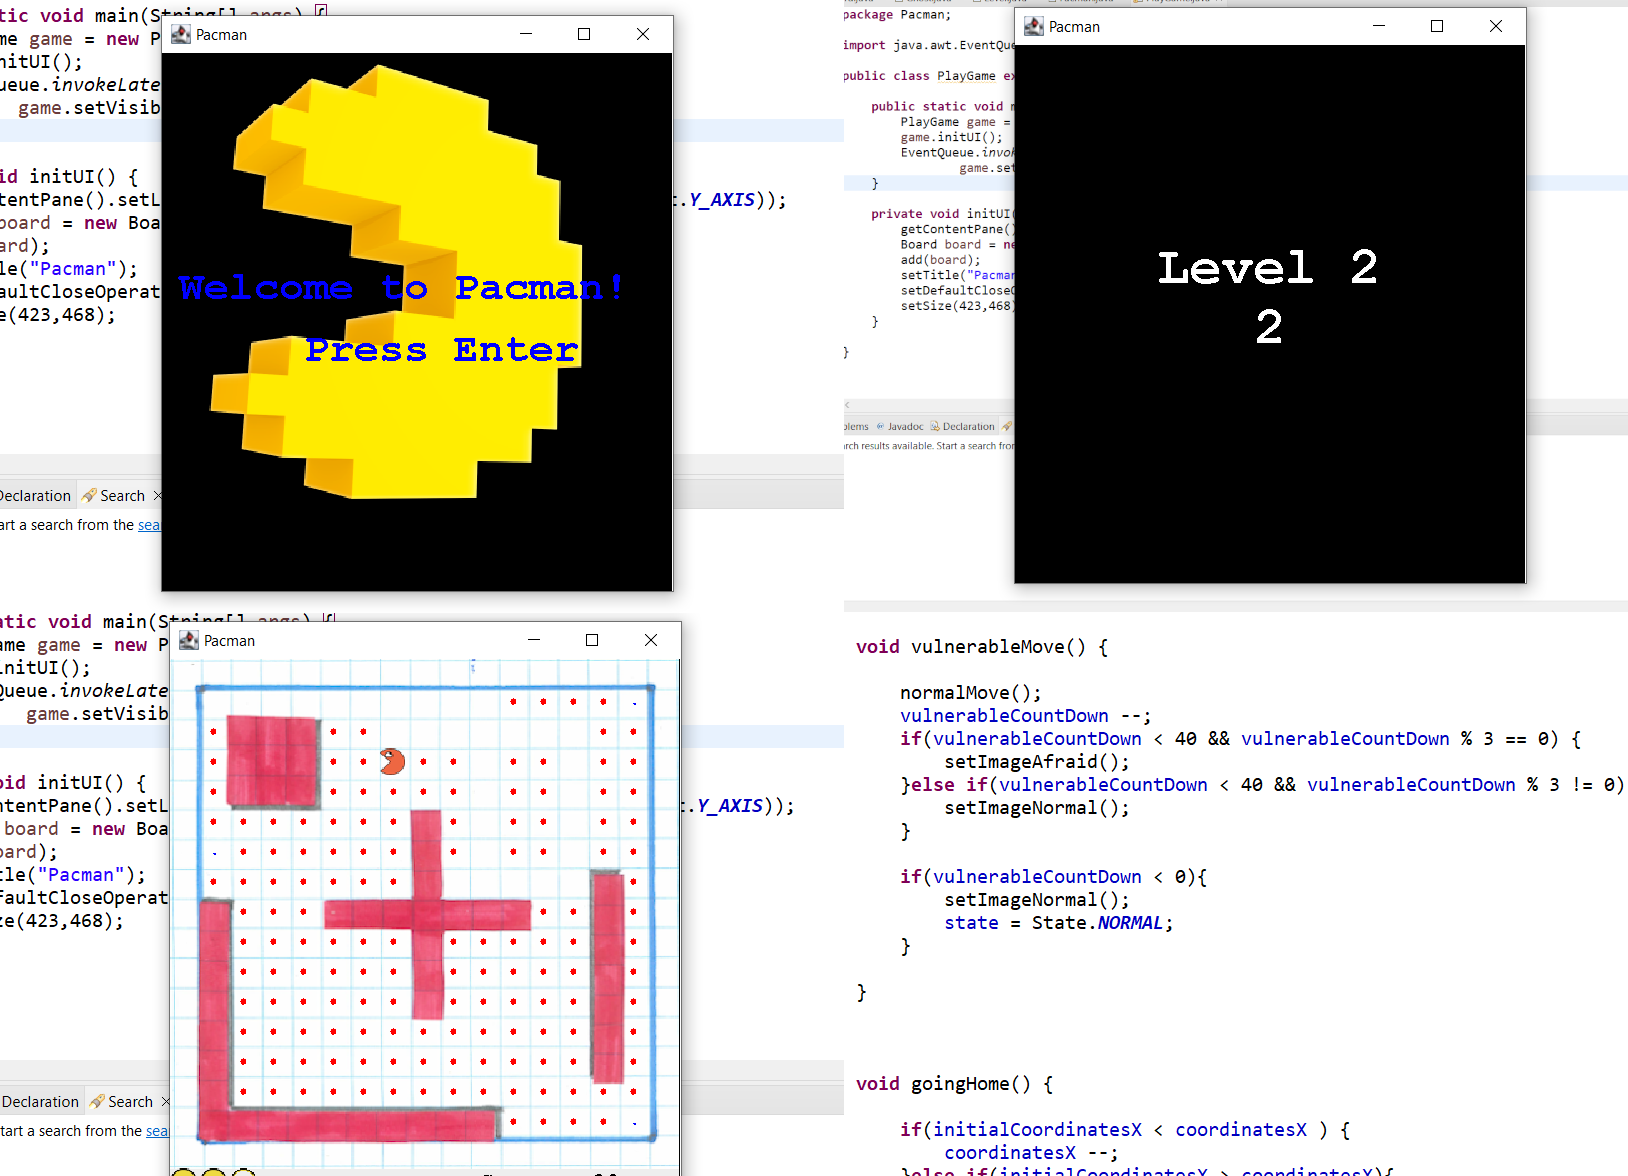
Task: Click the 'public class PlayGame' declaration
Action: (x=919, y=76)
